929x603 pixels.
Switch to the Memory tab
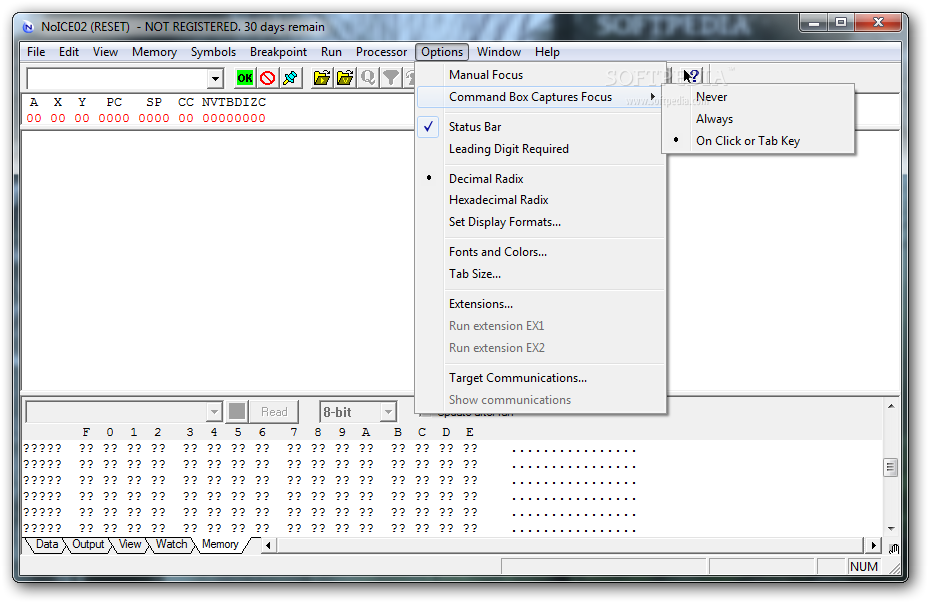click(x=220, y=544)
